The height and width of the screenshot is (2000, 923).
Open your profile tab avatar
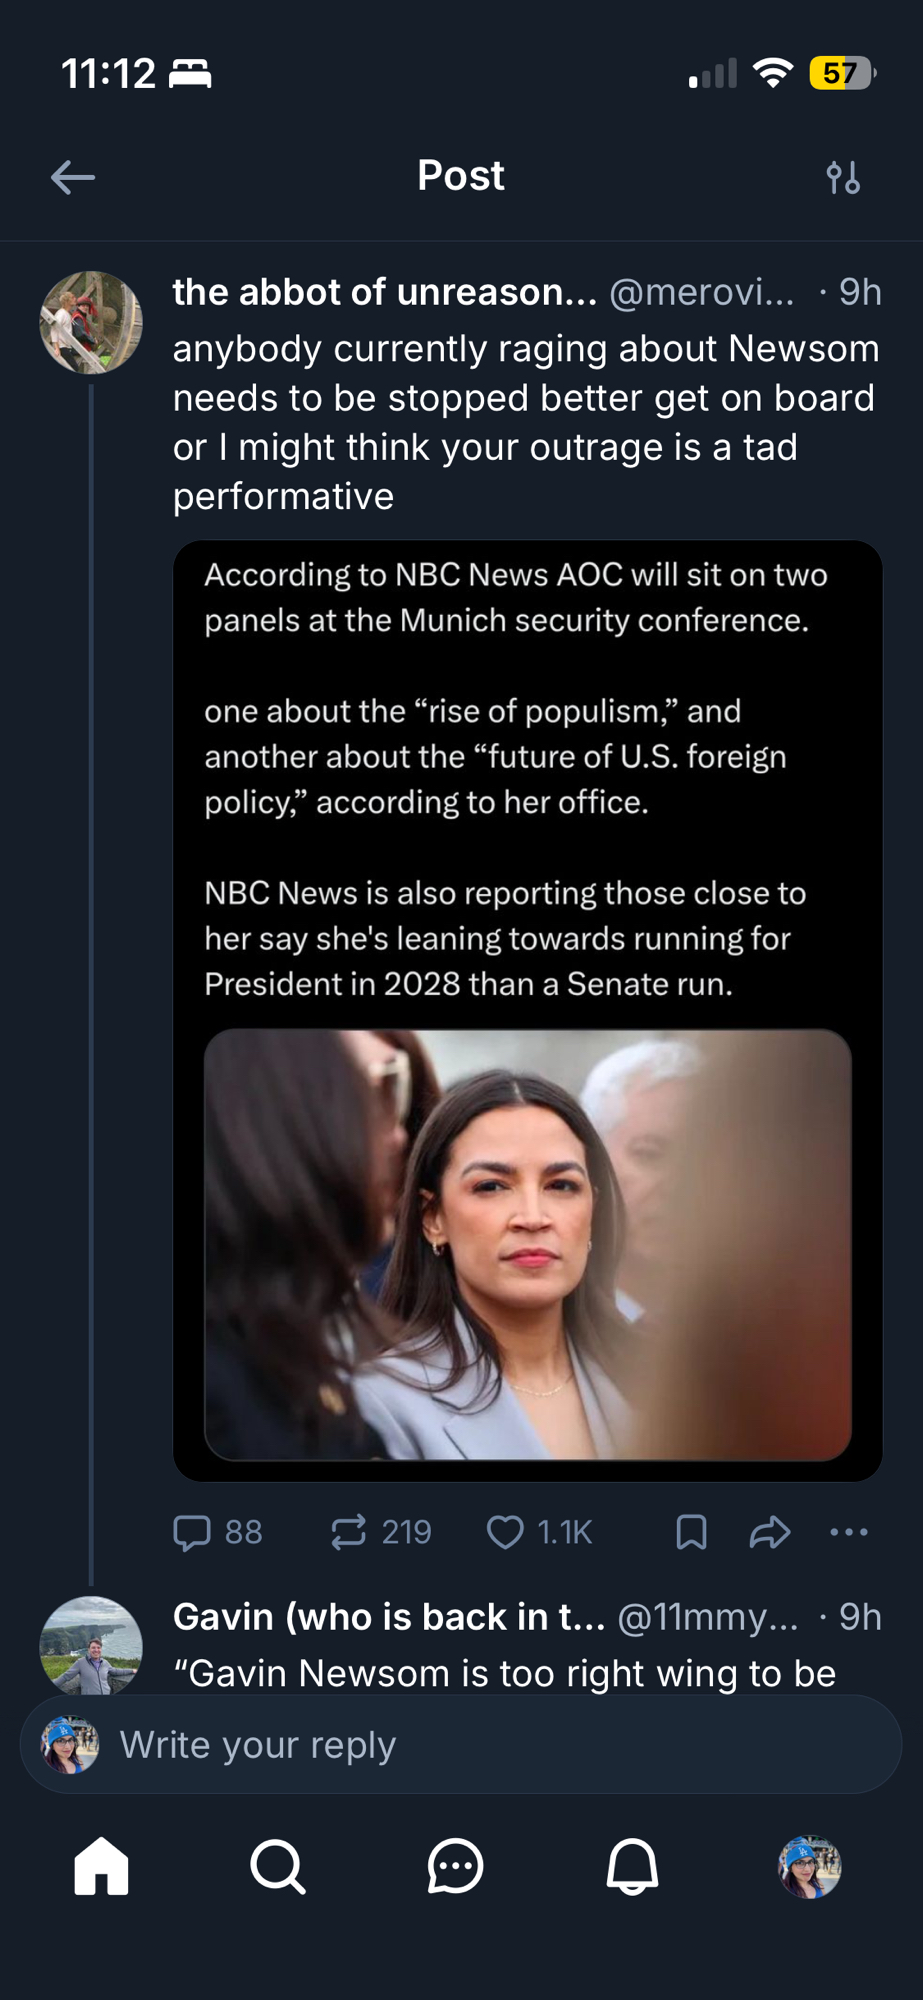809,1866
